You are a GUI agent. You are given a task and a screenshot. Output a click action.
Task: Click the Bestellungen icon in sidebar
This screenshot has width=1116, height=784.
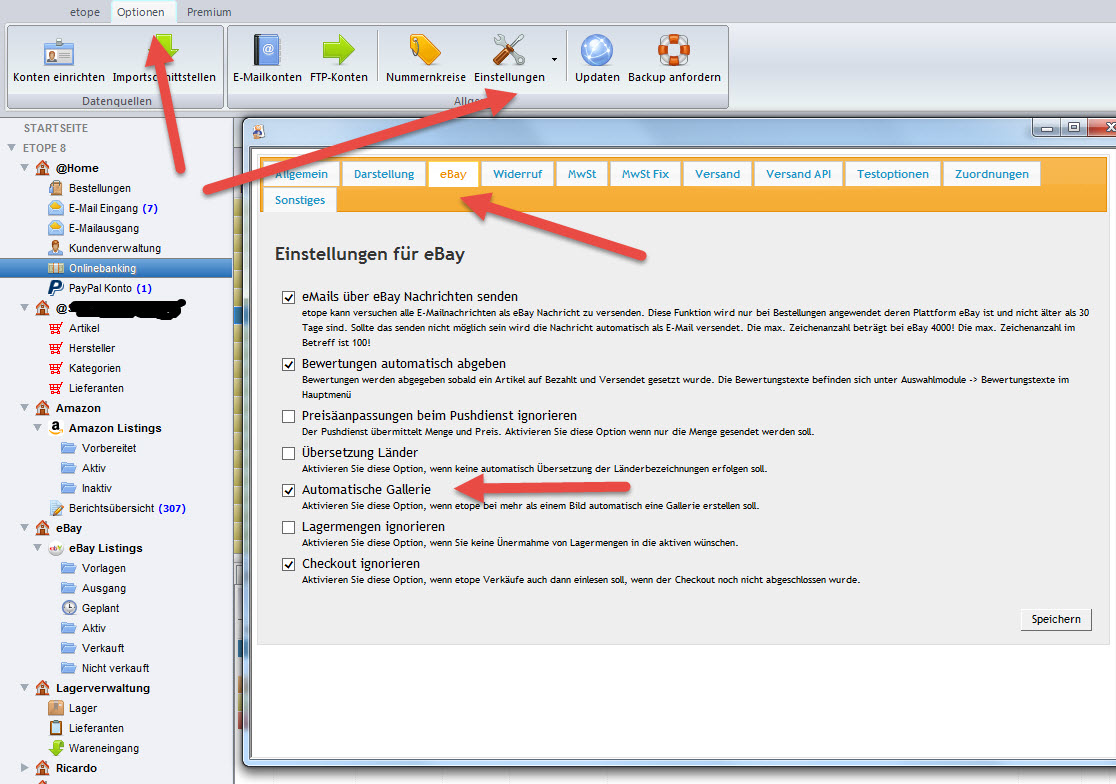click(x=56, y=188)
